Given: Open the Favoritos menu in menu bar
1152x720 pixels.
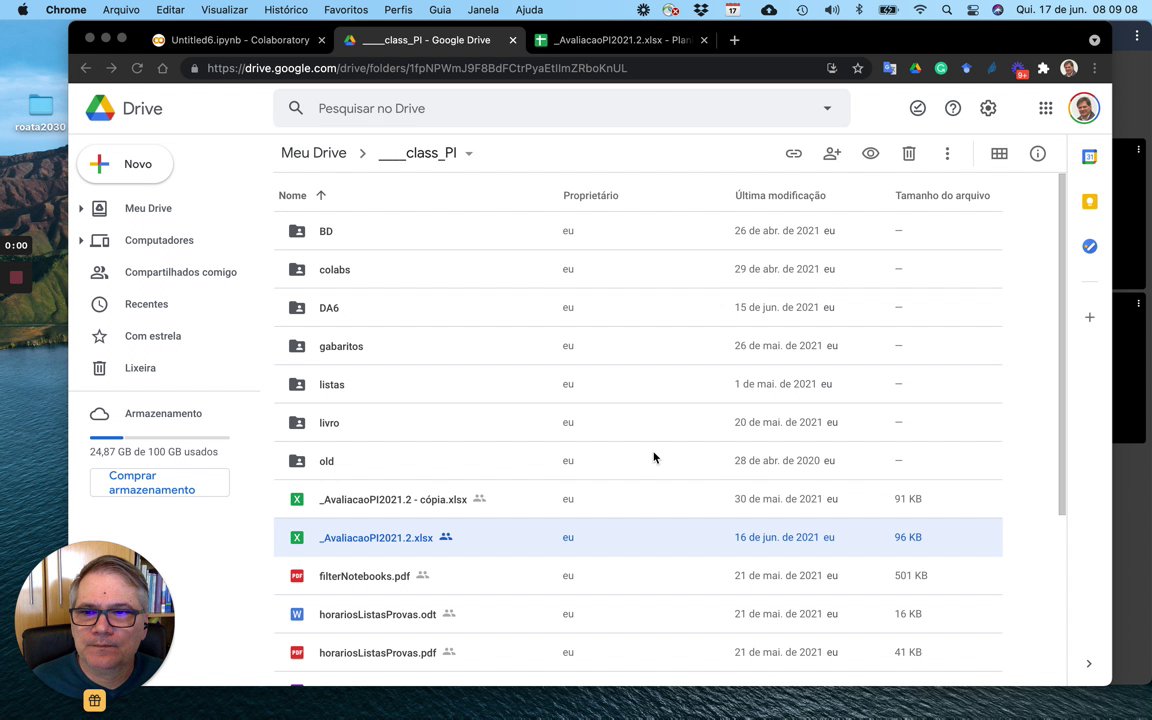Looking at the screenshot, I should coord(344,10).
